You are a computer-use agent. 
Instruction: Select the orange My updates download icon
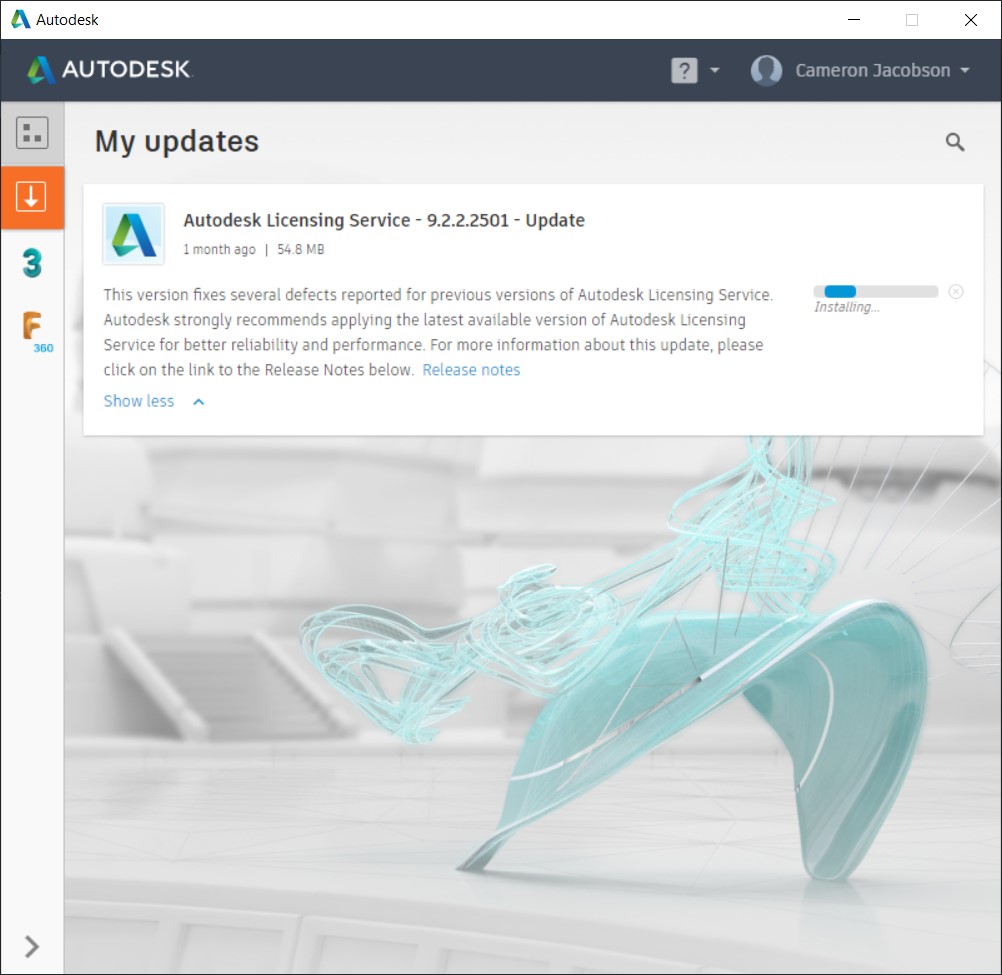point(32,197)
